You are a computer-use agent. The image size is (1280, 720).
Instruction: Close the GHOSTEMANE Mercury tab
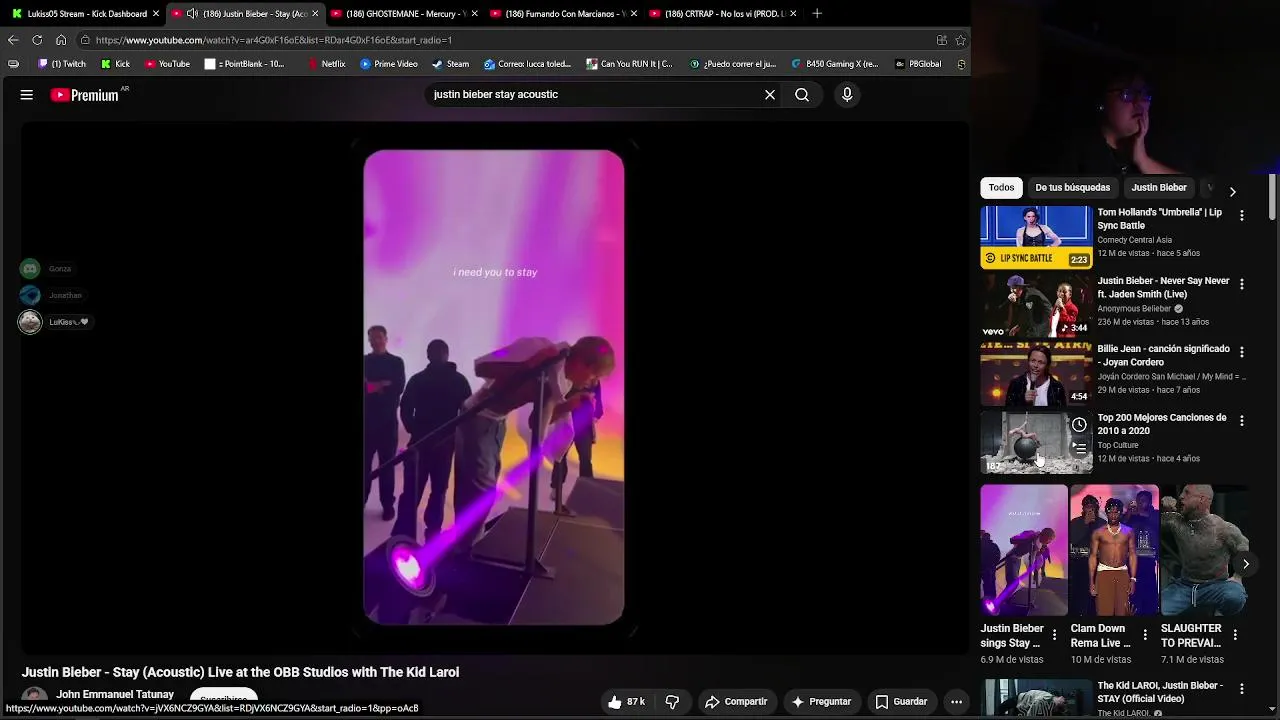click(x=474, y=14)
